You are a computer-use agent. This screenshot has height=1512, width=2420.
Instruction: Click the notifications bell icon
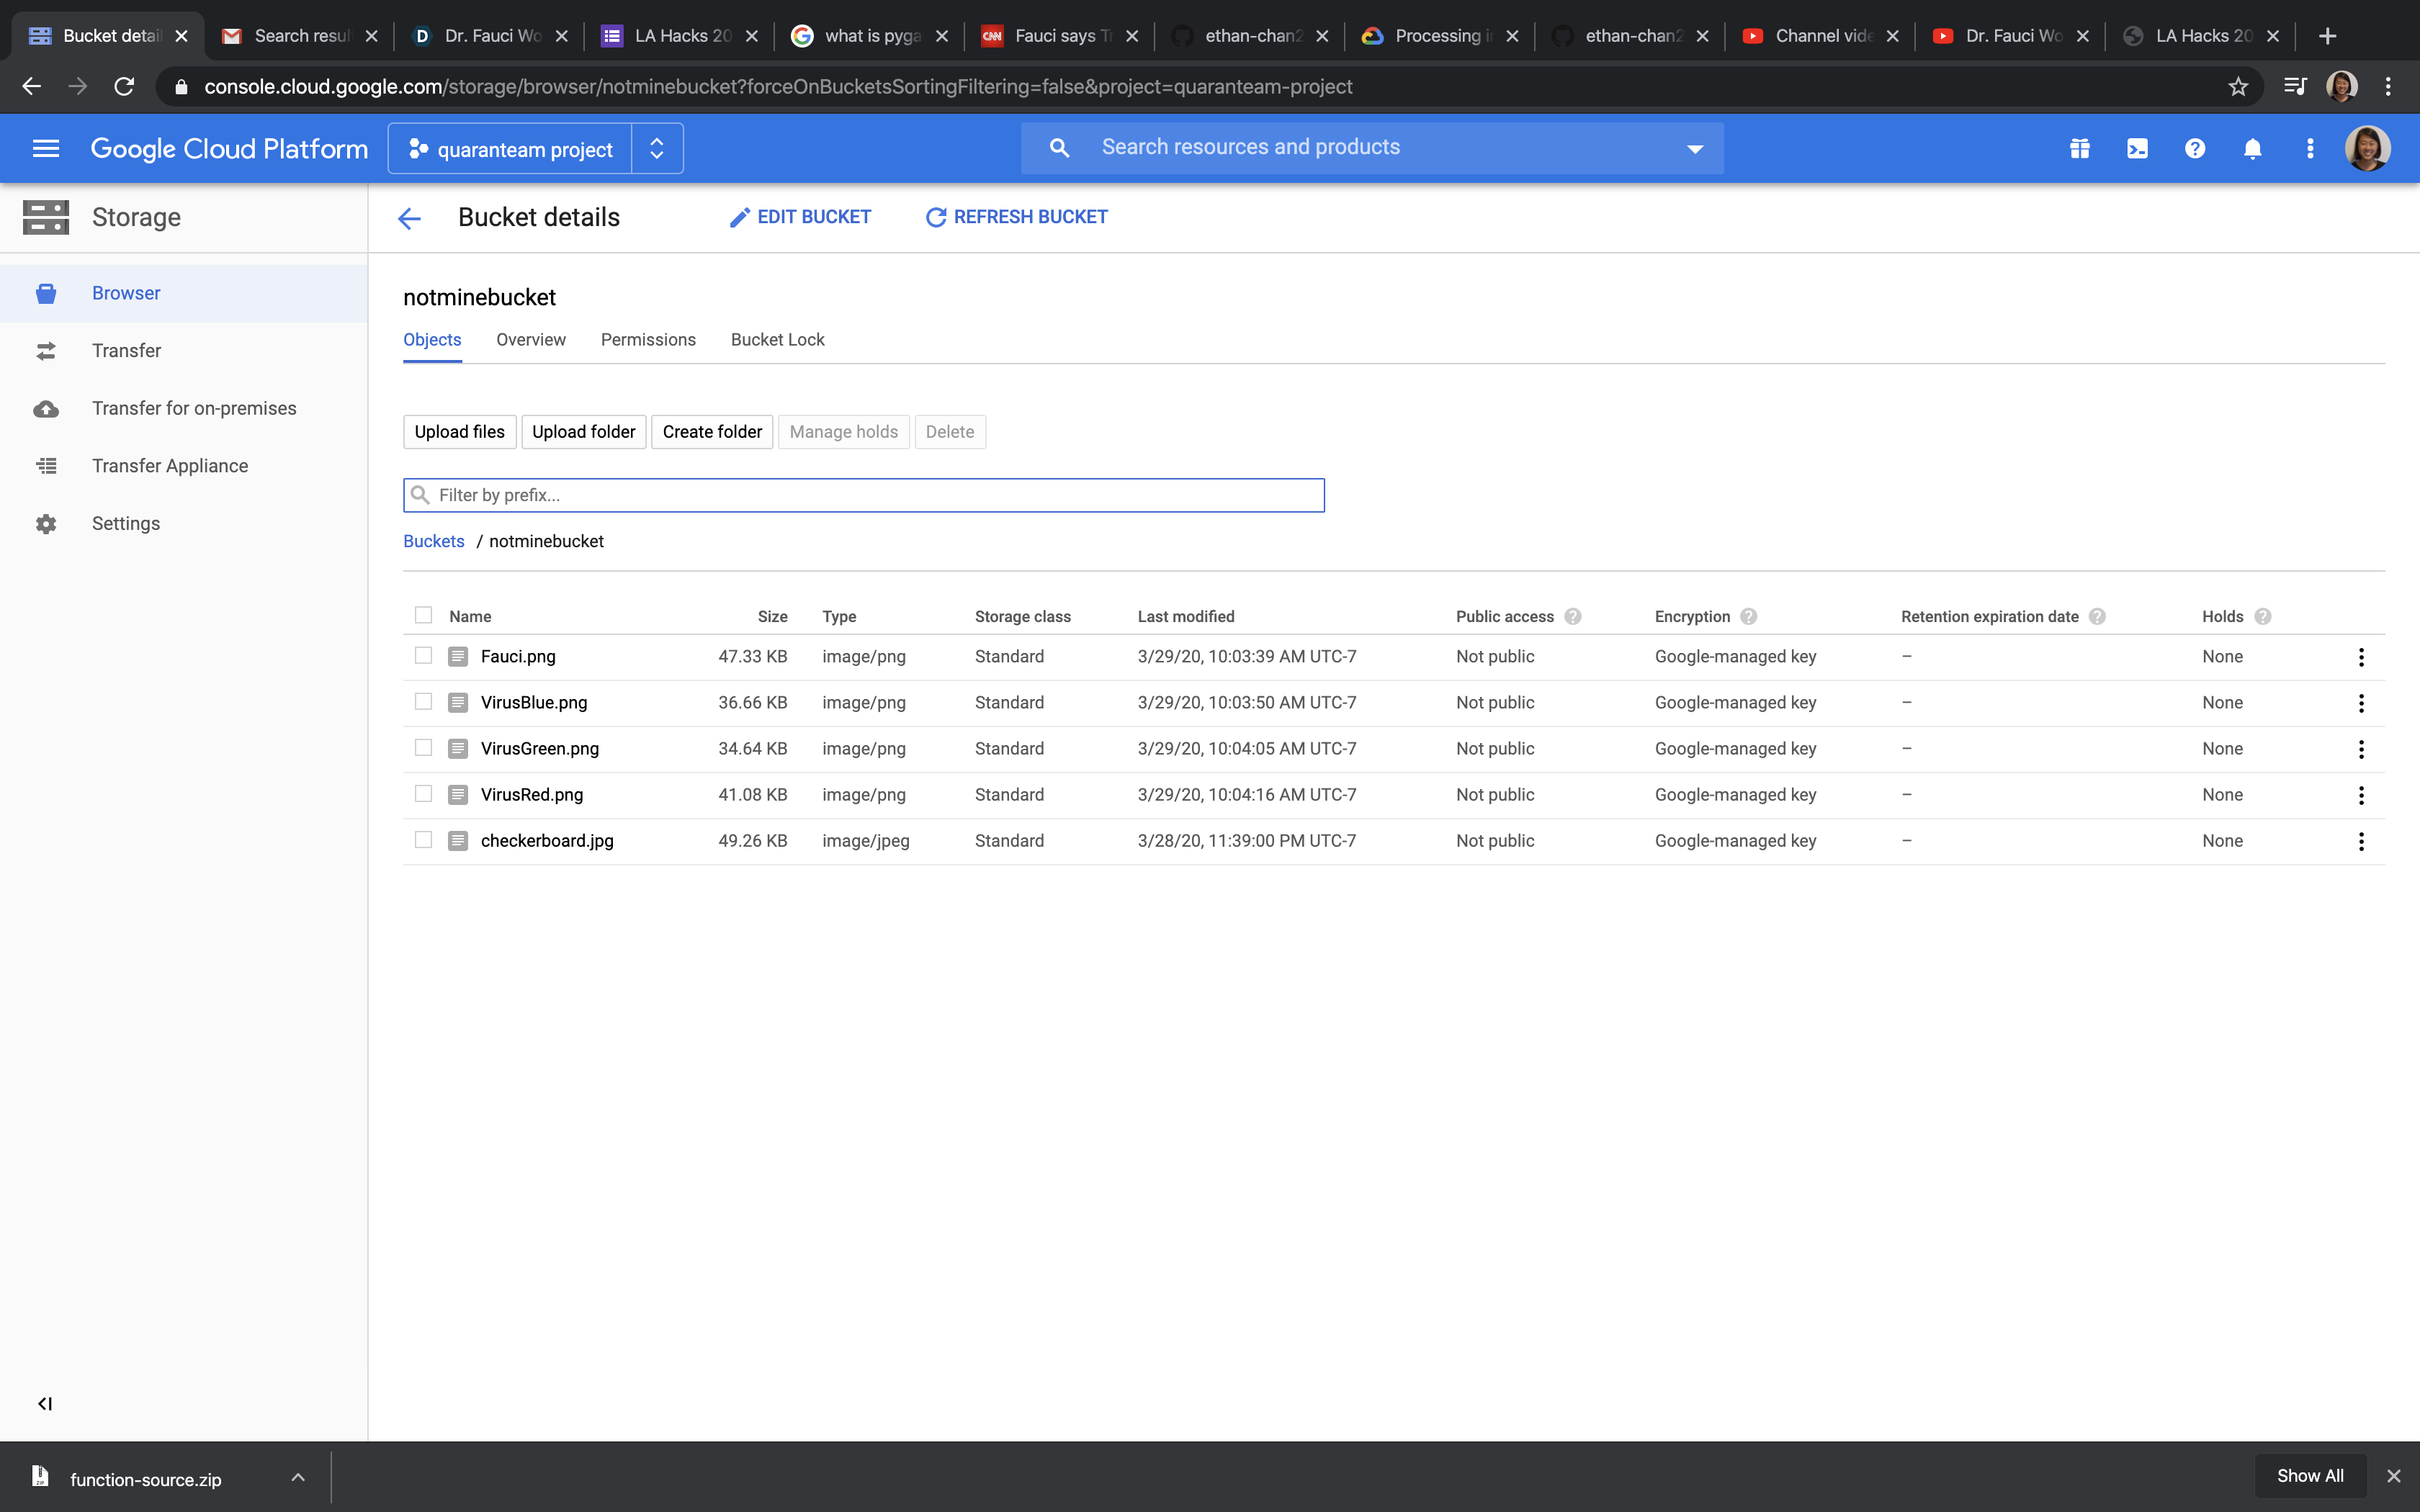pyautogui.click(x=2252, y=149)
